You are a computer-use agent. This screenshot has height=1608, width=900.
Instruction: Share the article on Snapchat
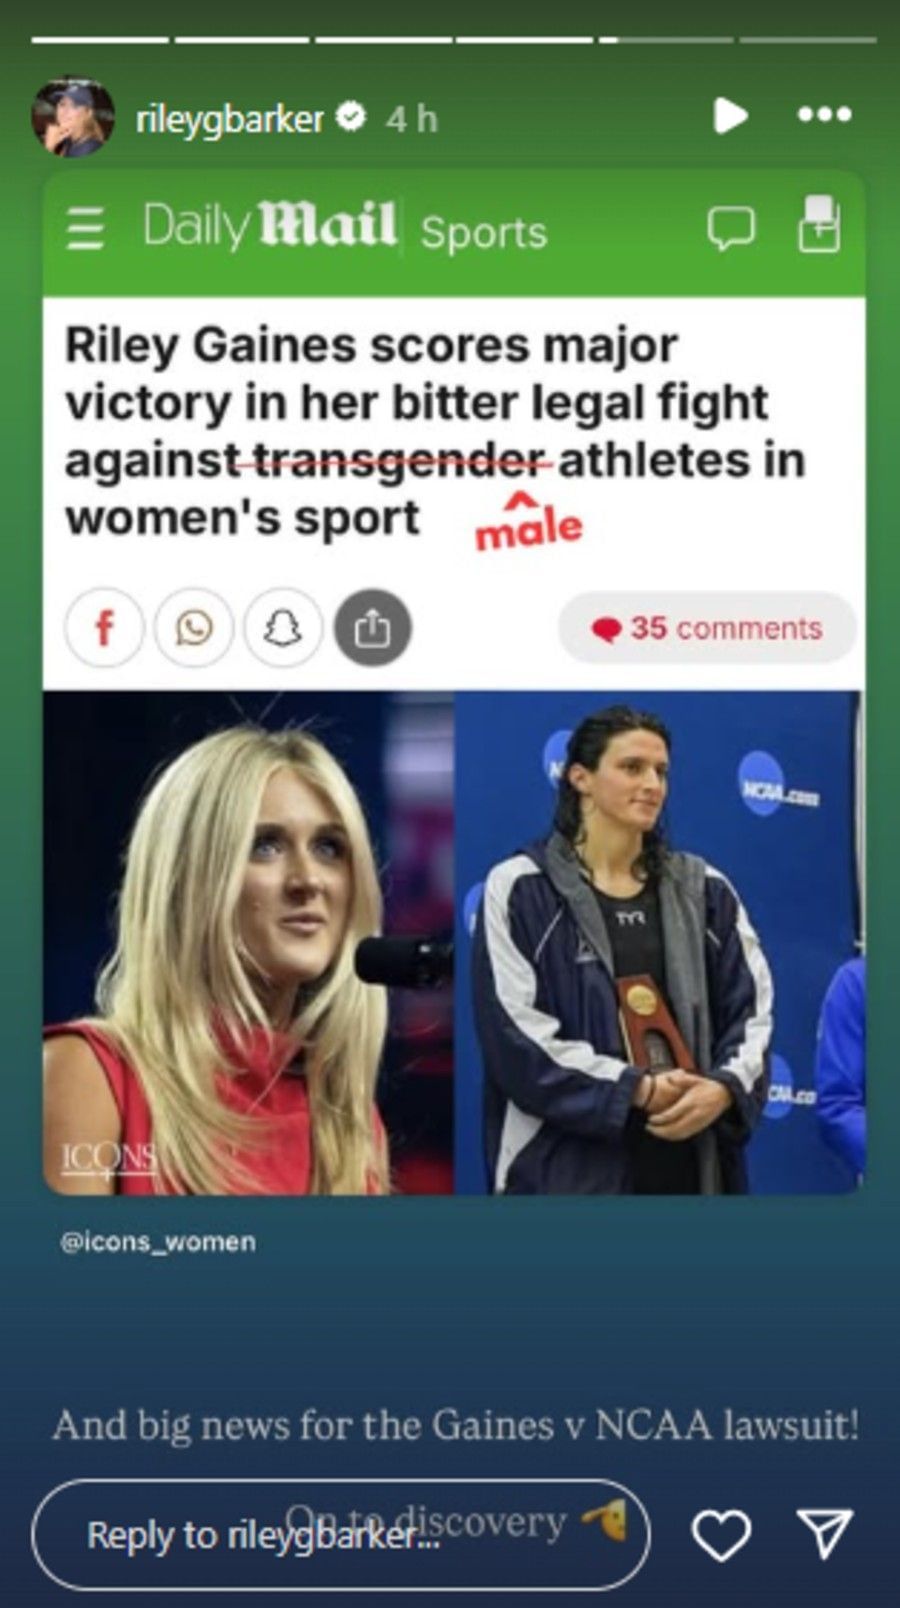[283, 628]
